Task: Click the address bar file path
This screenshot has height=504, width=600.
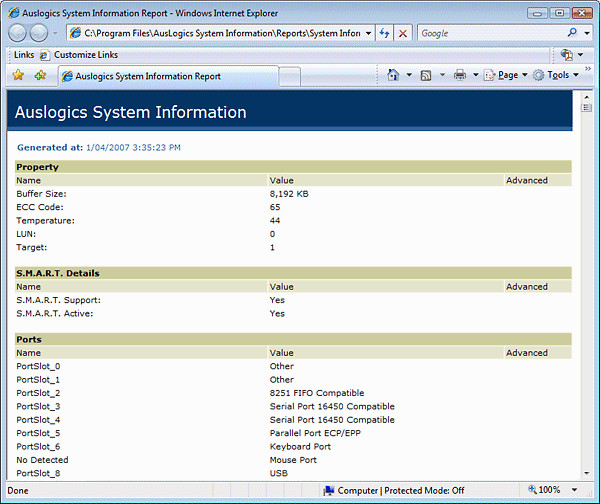Action: (222, 33)
